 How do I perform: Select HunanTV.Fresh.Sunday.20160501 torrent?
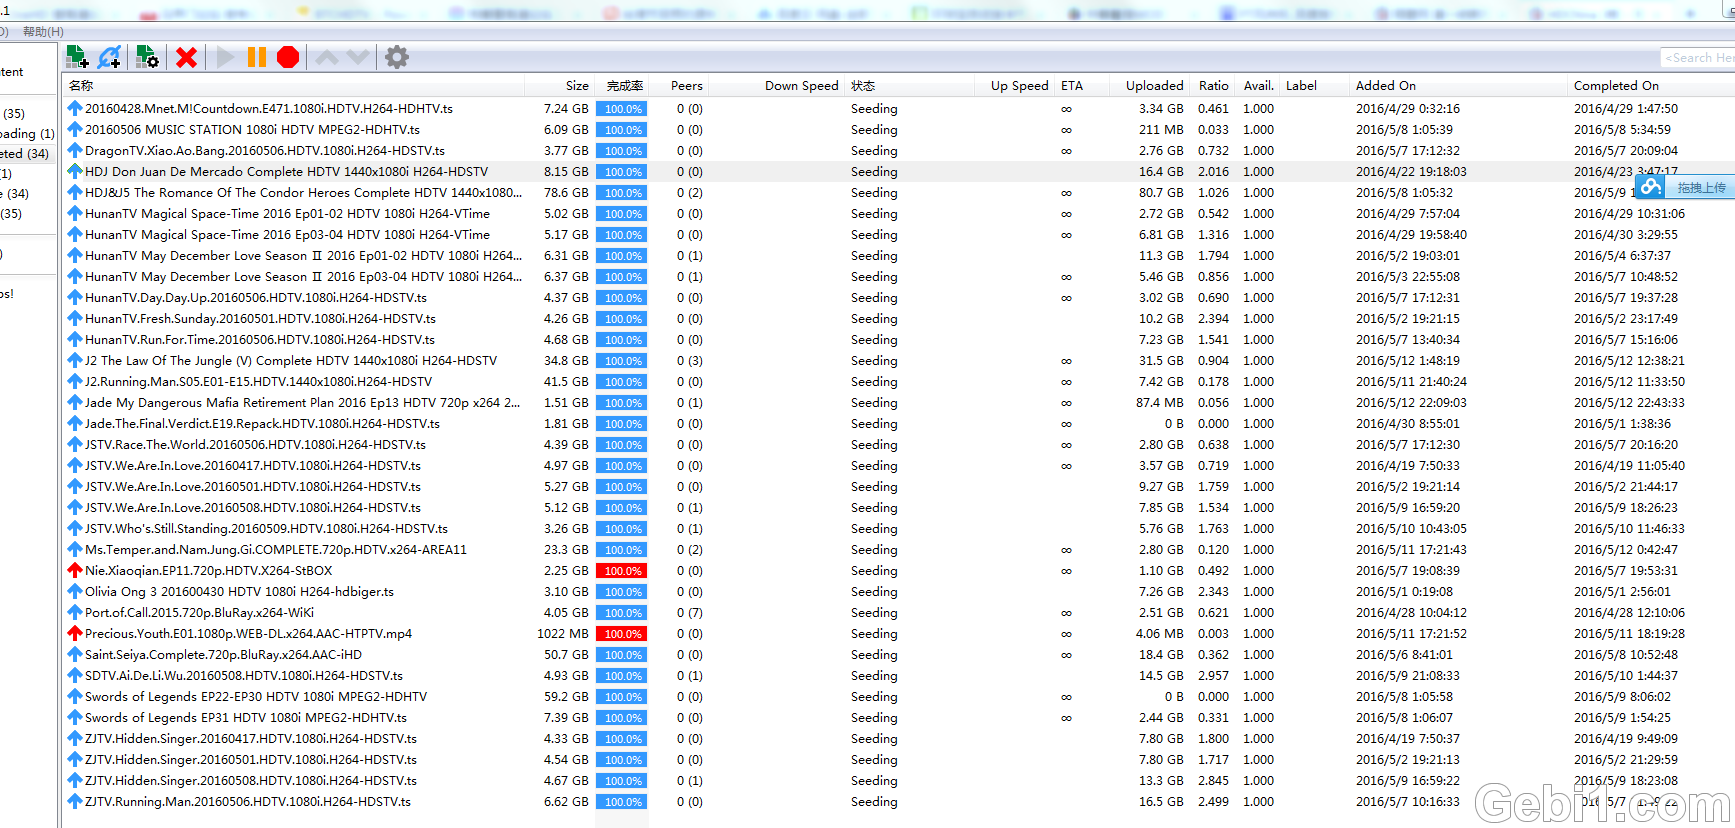[x=260, y=318]
